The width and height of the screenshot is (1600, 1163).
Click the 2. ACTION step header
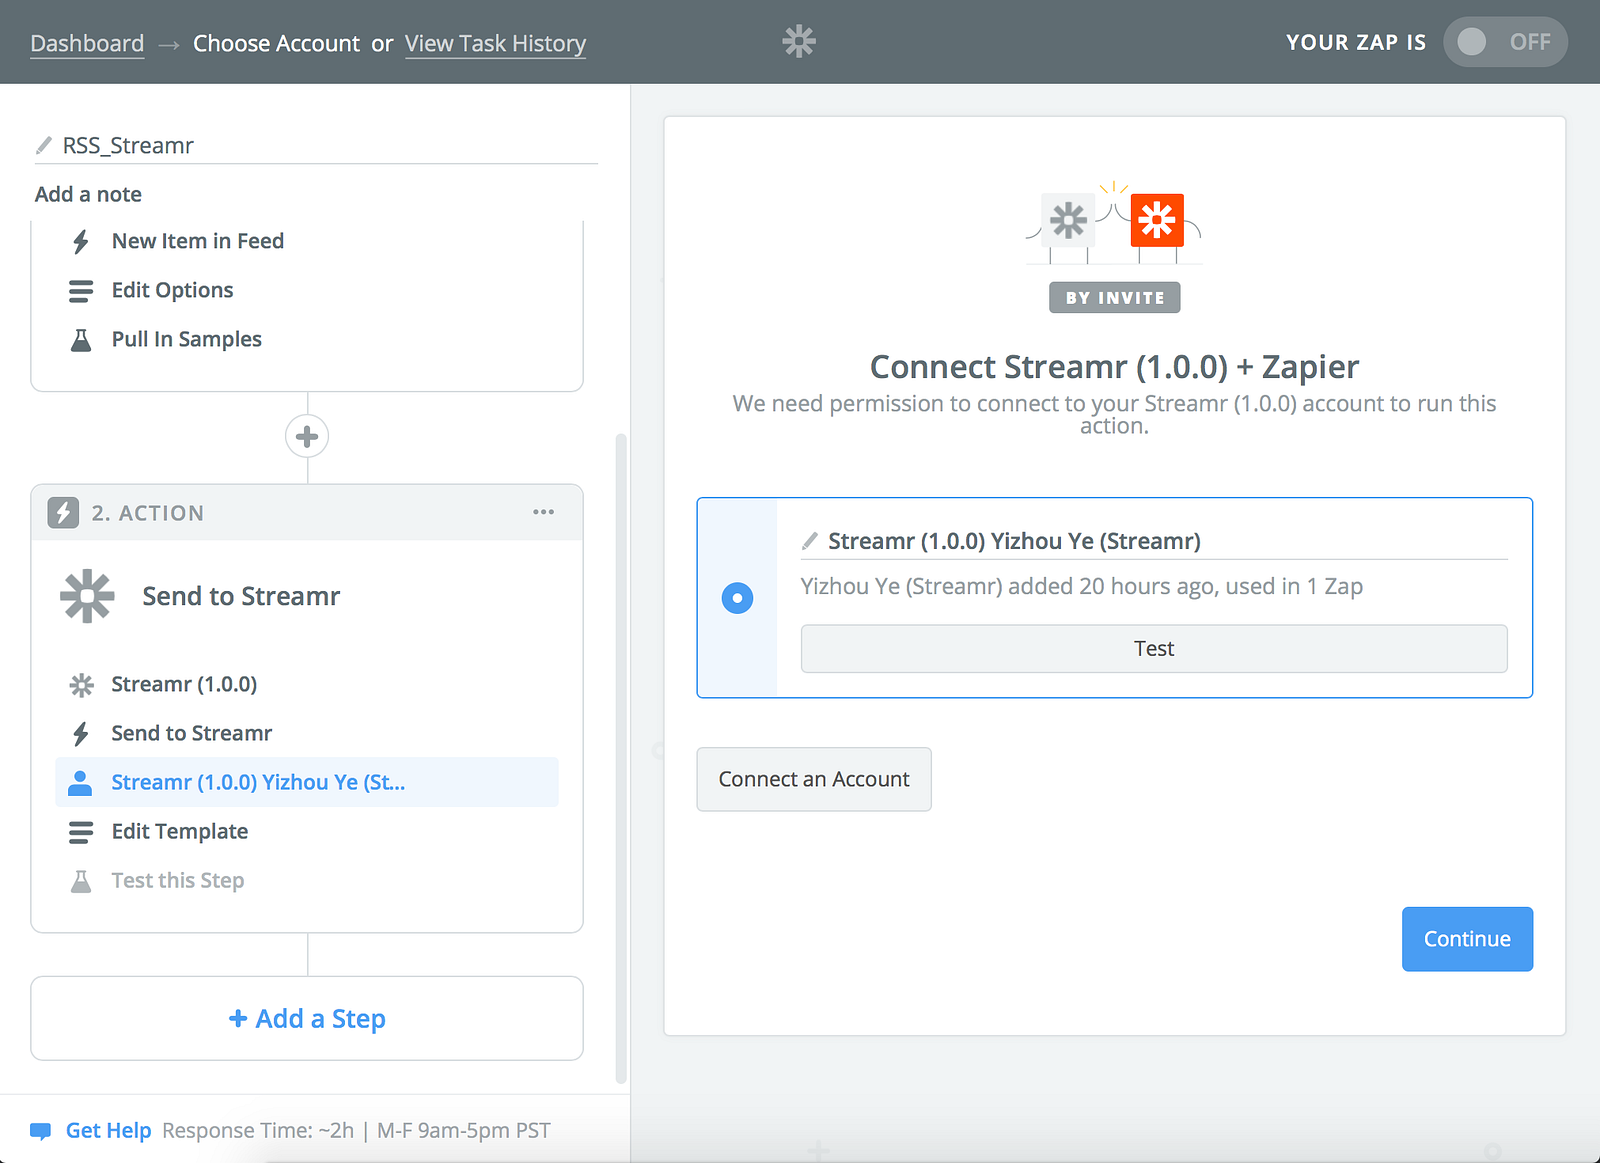click(307, 513)
